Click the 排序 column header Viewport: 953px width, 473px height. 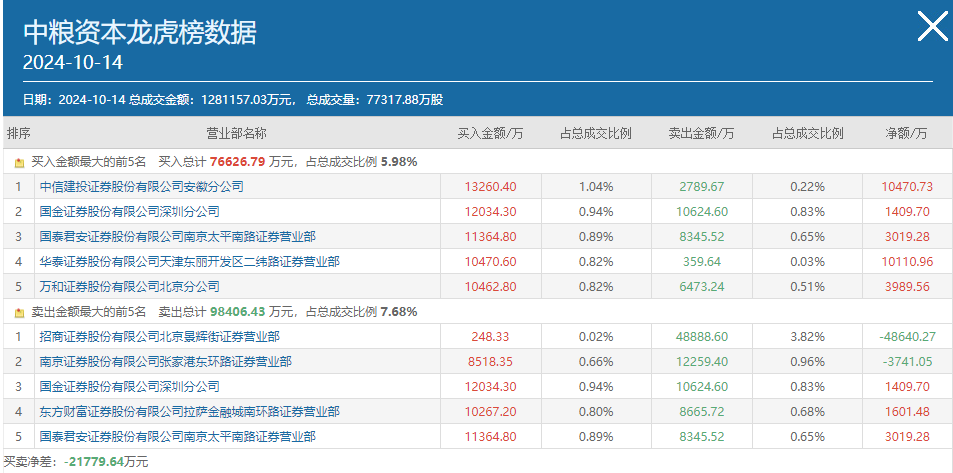(x=19, y=134)
